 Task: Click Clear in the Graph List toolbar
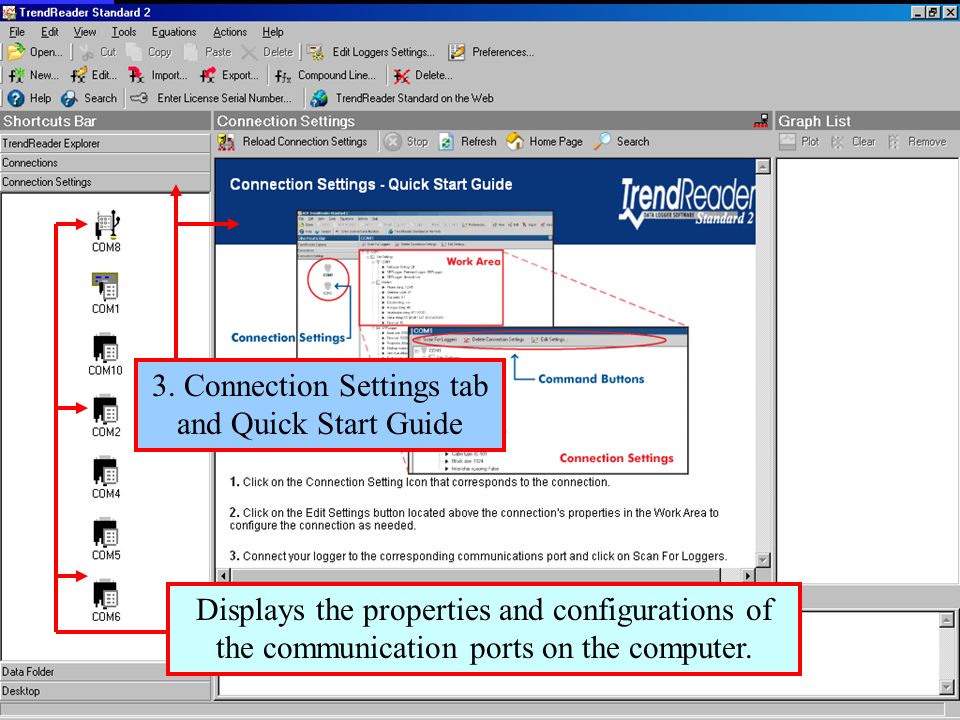[853, 141]
